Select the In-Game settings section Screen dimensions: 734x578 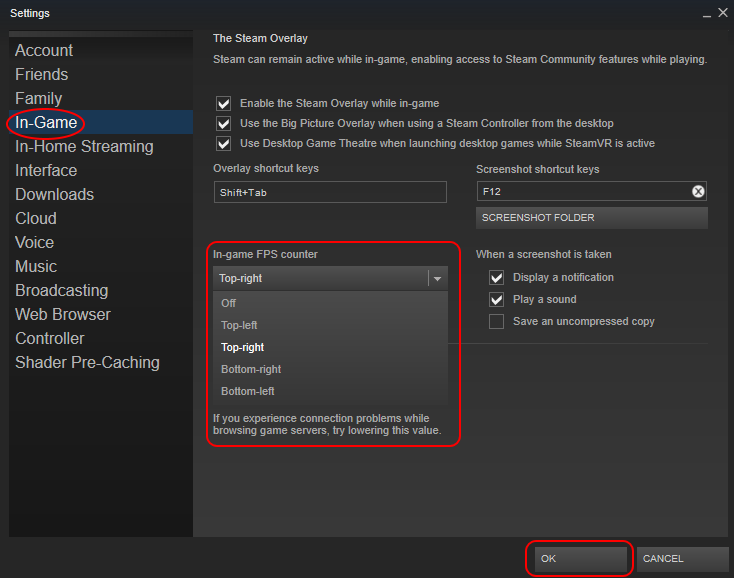tap(101, 122)
